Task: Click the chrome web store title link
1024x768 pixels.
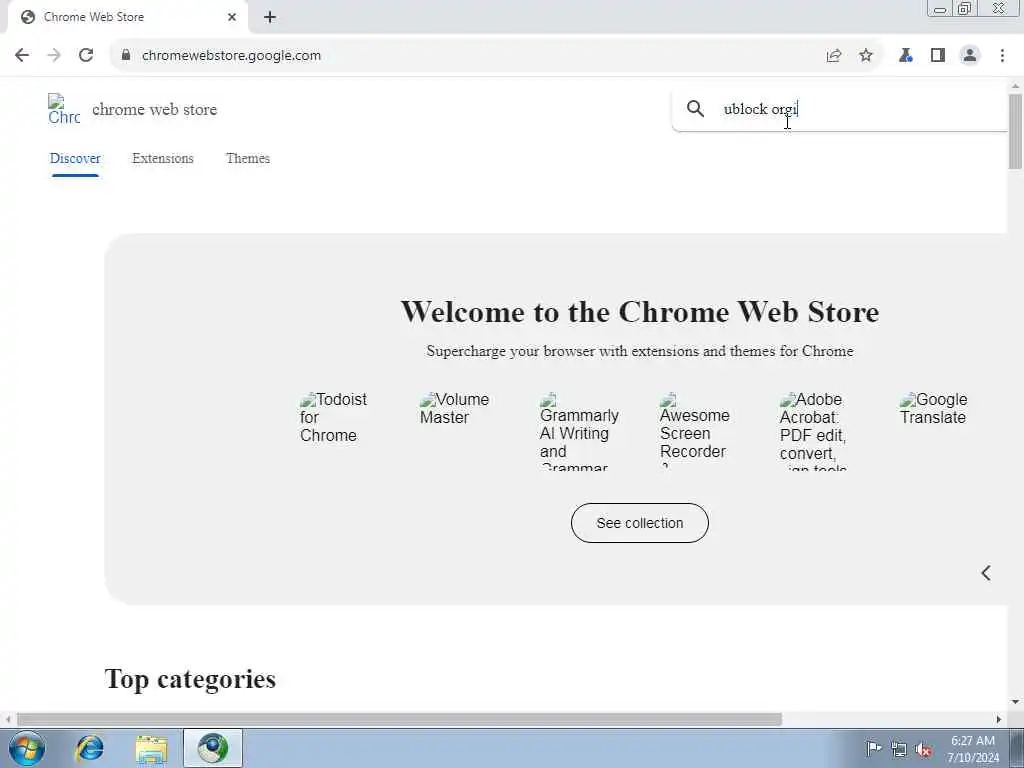Action: [155, 109]
